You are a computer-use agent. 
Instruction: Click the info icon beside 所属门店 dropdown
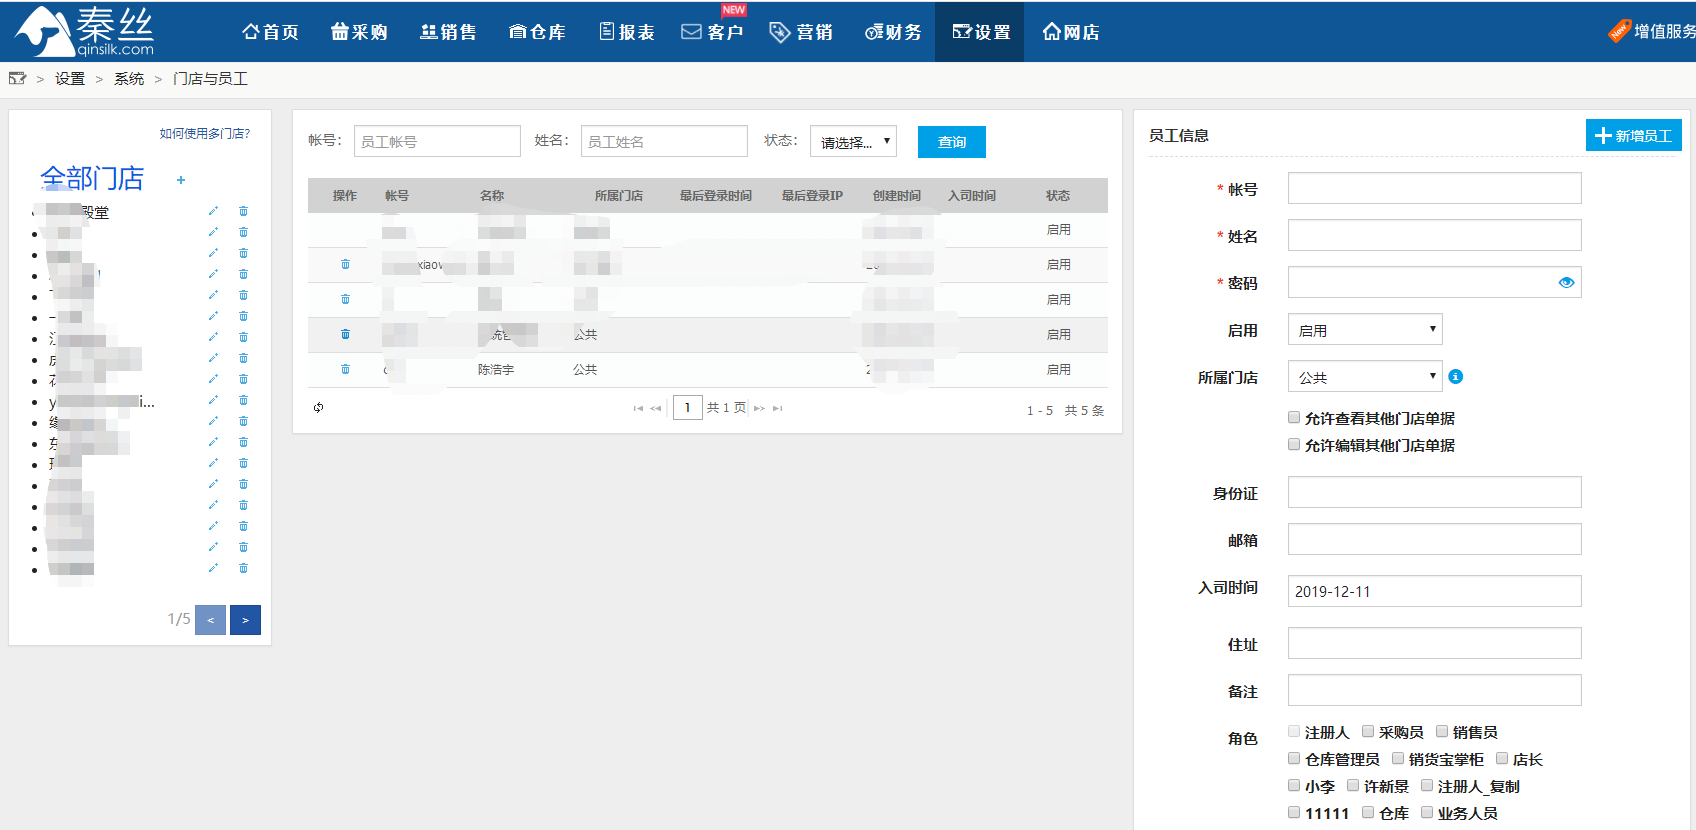pos(1456,377)
